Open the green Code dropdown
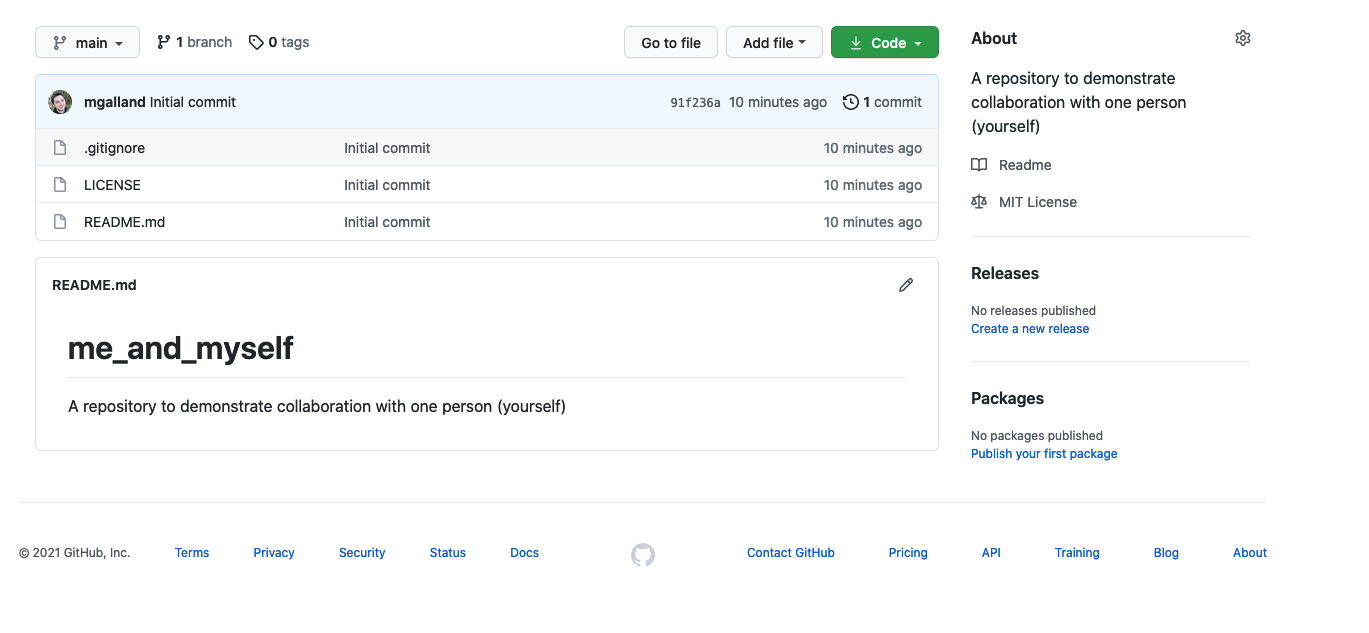 pyautogui.click(x=885, y=42)
